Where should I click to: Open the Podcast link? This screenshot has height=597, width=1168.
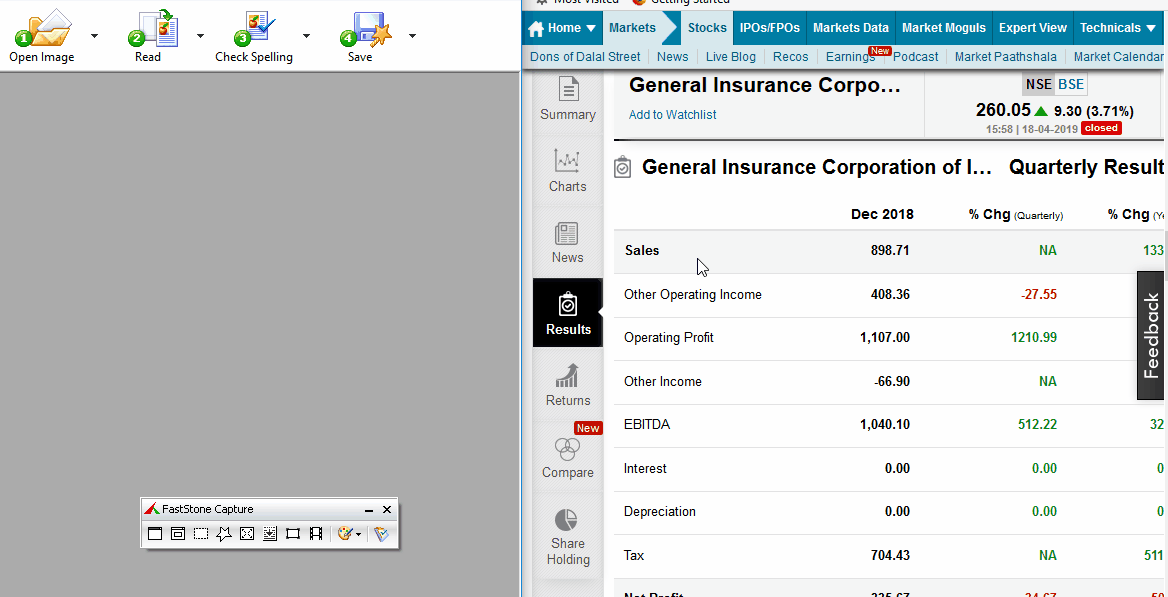pos(915,56)
